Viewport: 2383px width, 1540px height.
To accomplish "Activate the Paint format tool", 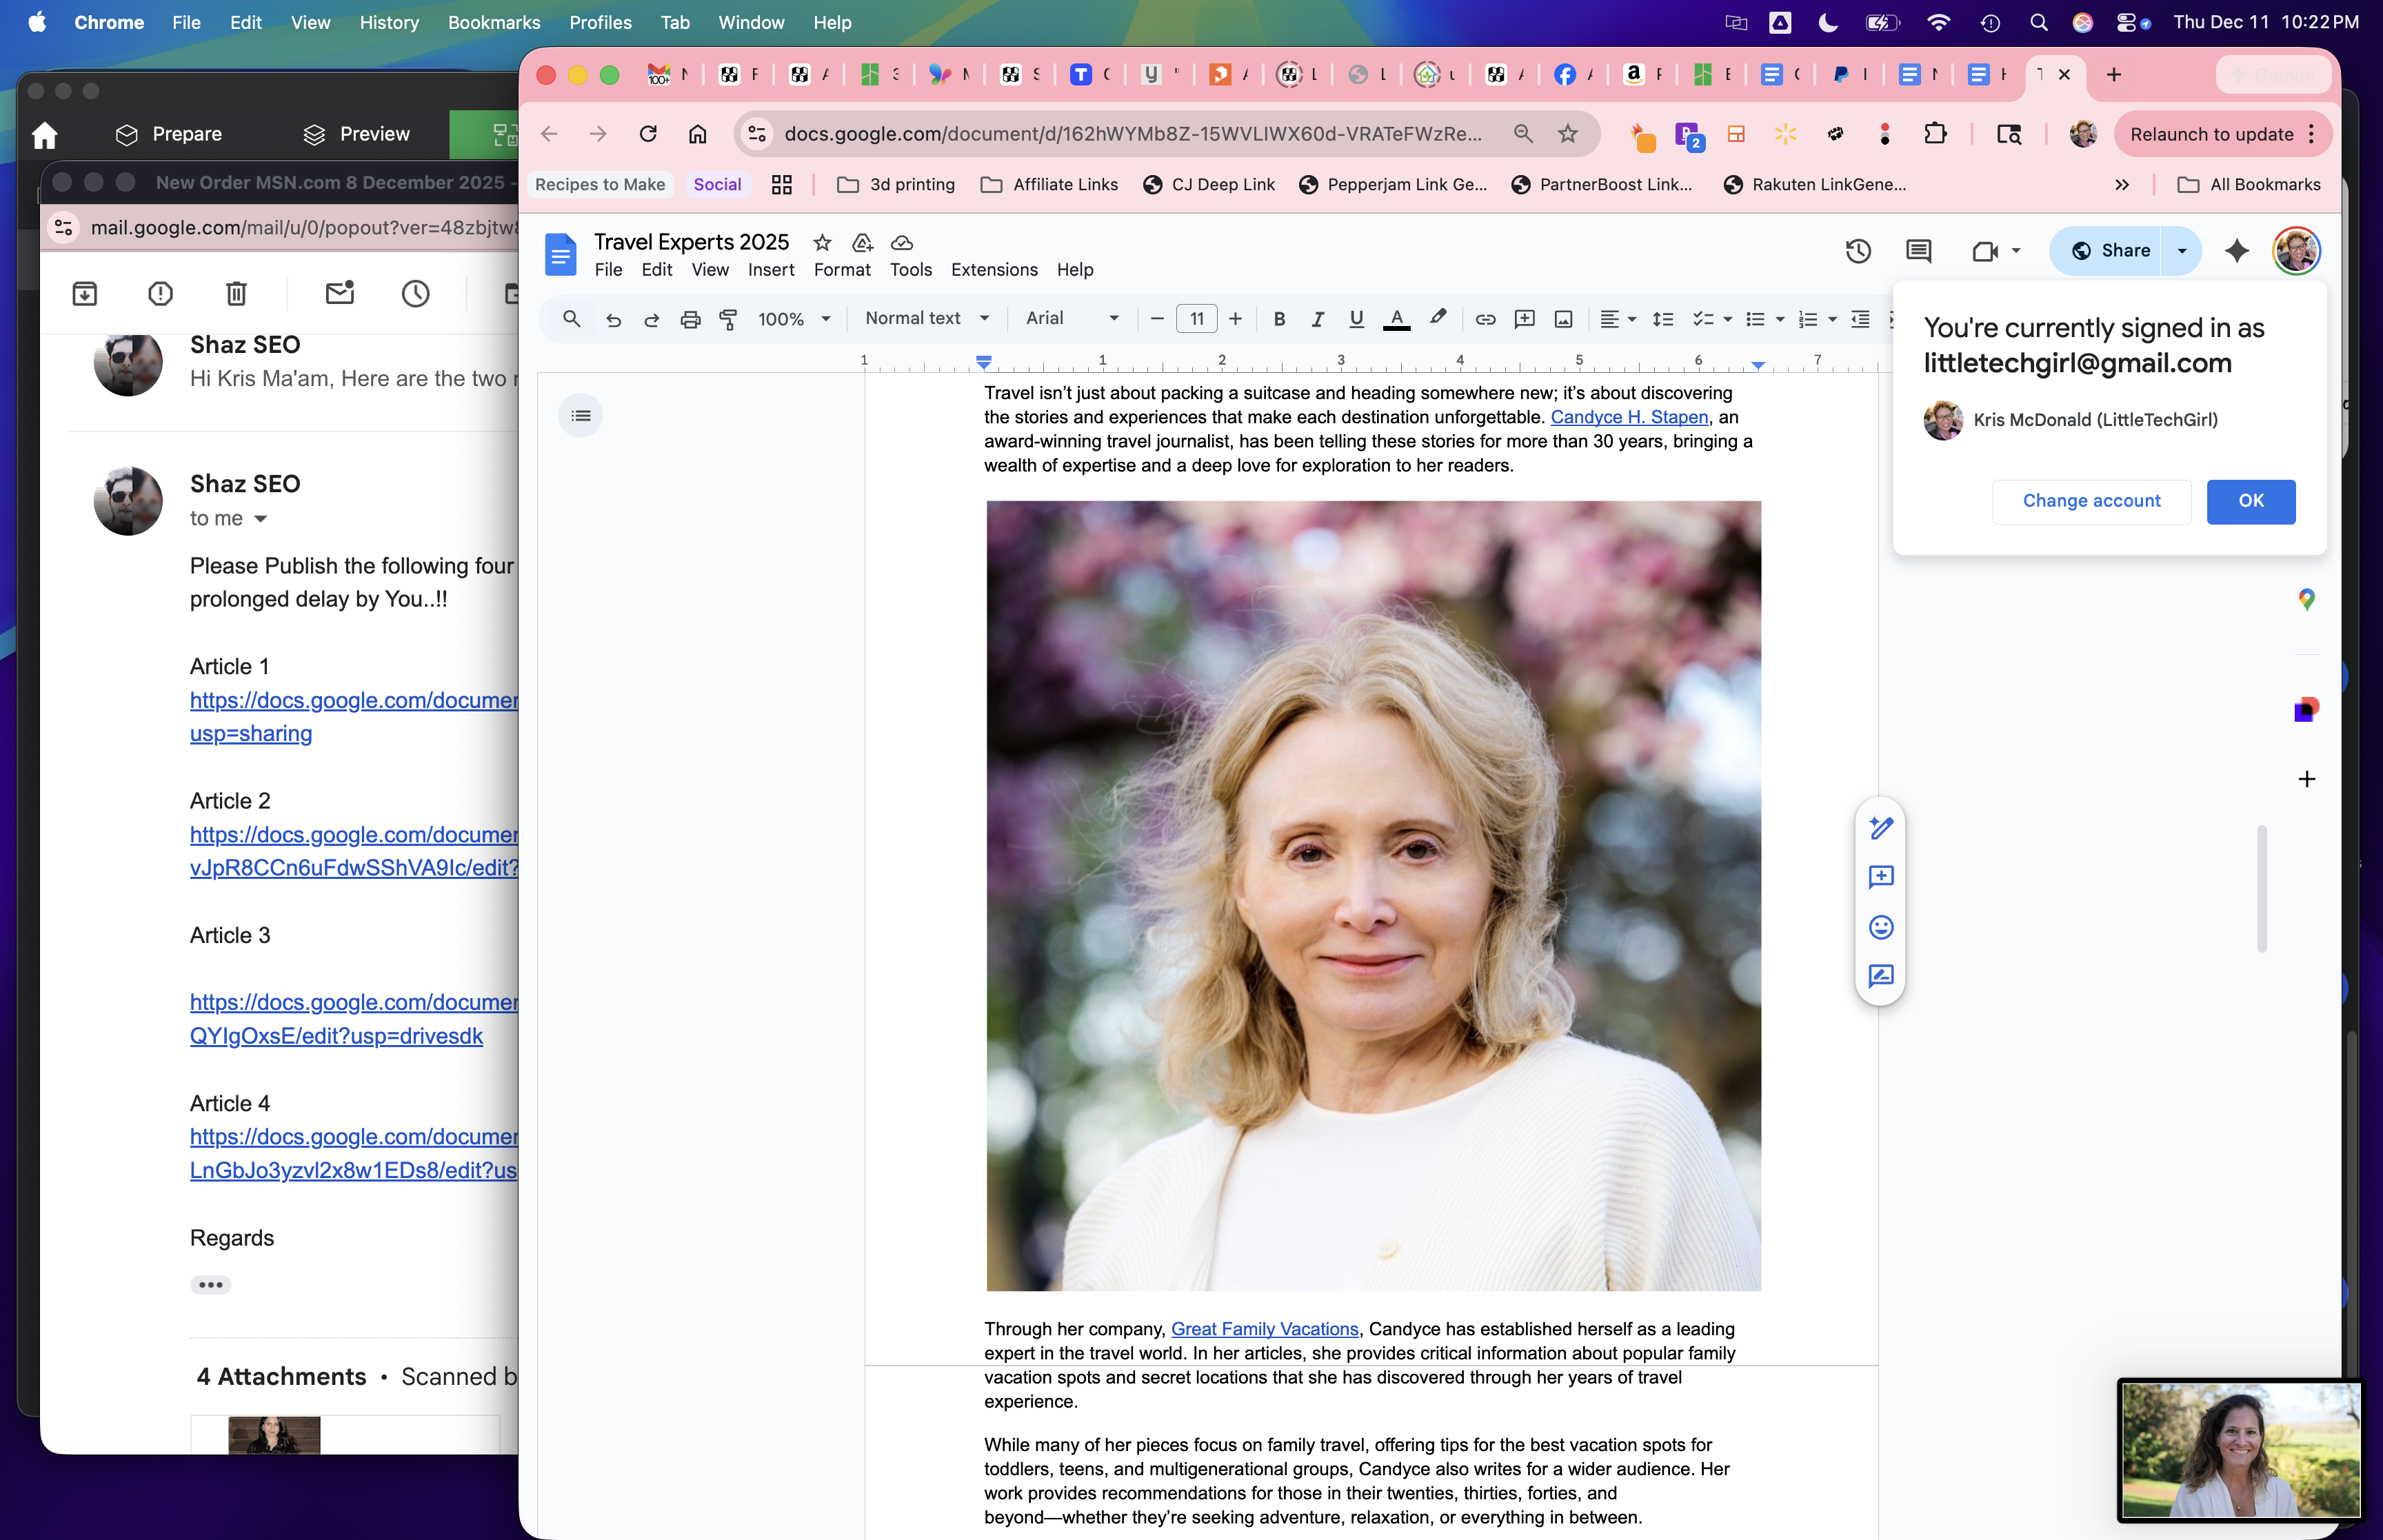I will point(729,319).
